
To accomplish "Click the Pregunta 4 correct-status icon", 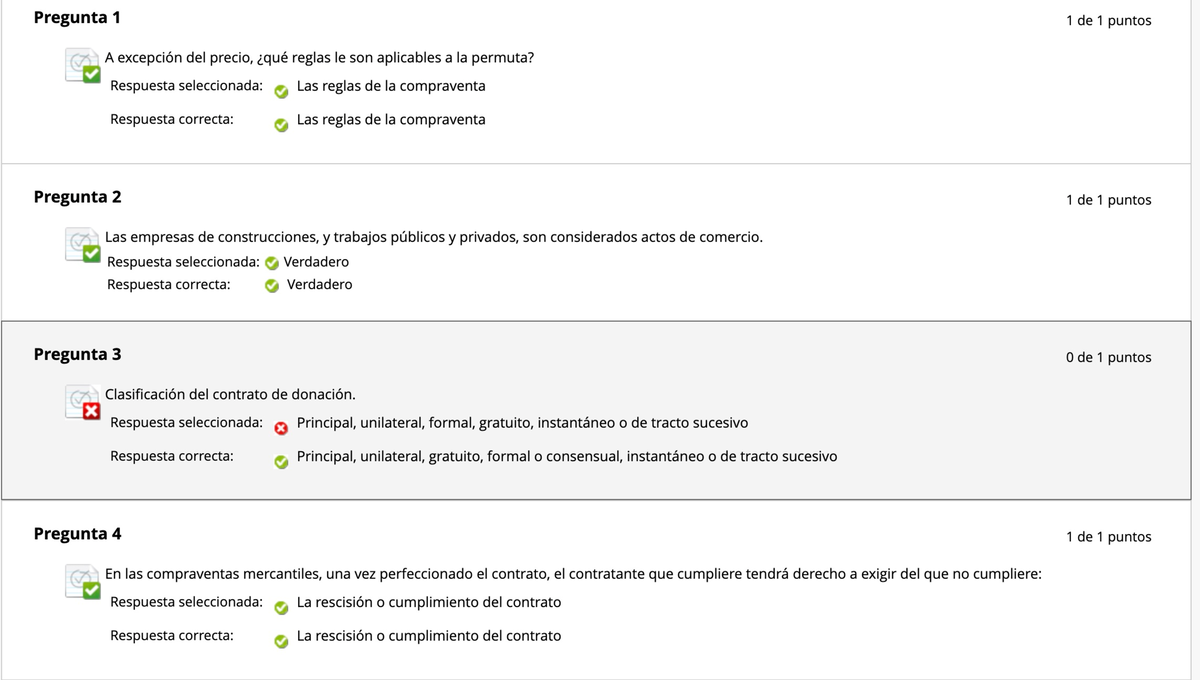I will tap(83, 582).
